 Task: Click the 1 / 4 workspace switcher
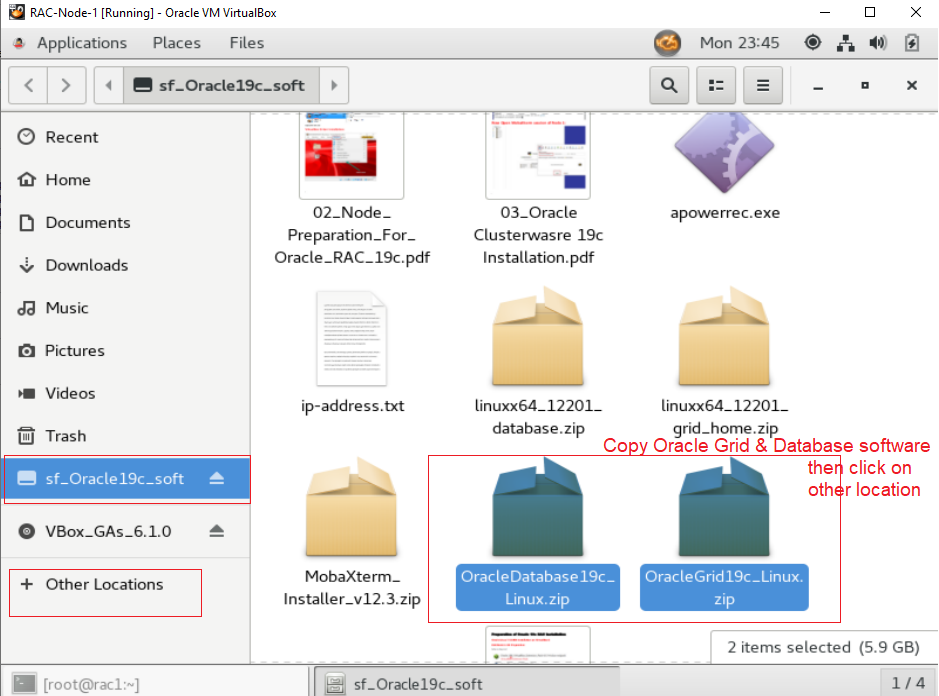click(908, 683)
